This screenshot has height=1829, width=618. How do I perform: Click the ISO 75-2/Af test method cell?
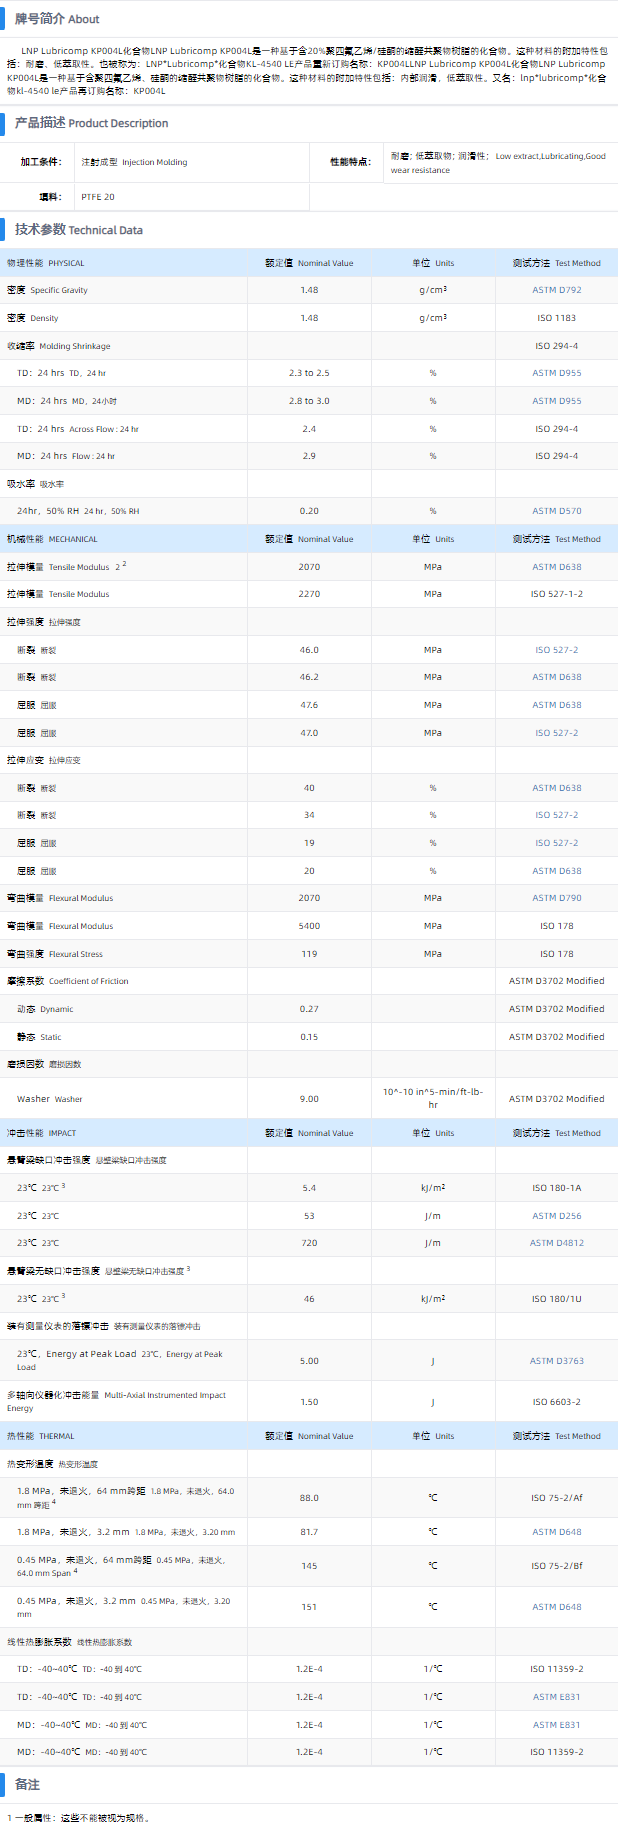point(556,1498)
